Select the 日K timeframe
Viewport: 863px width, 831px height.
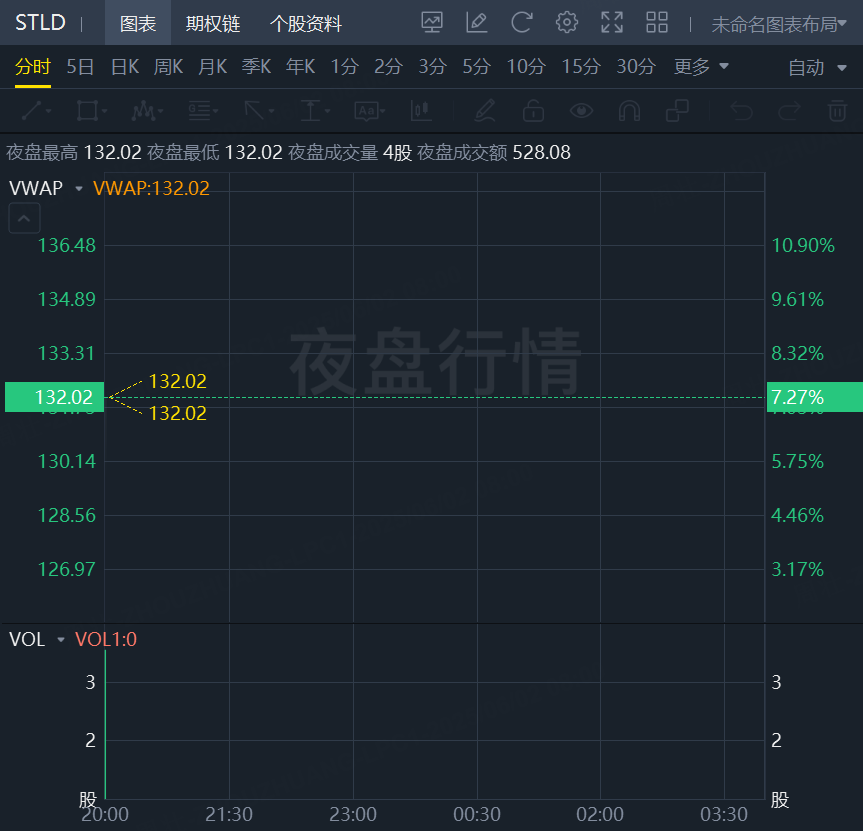[125, 67]
